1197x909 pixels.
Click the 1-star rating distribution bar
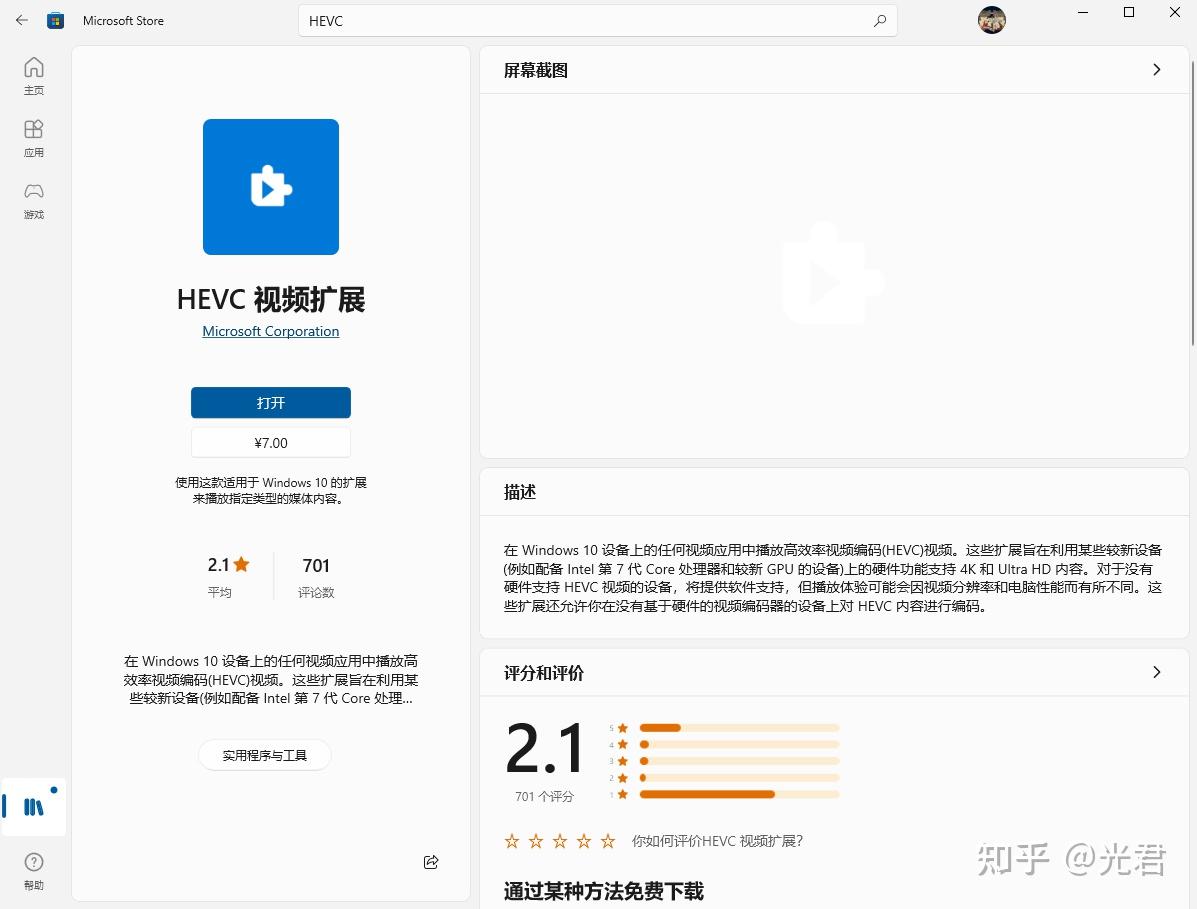tap(740, 794)
